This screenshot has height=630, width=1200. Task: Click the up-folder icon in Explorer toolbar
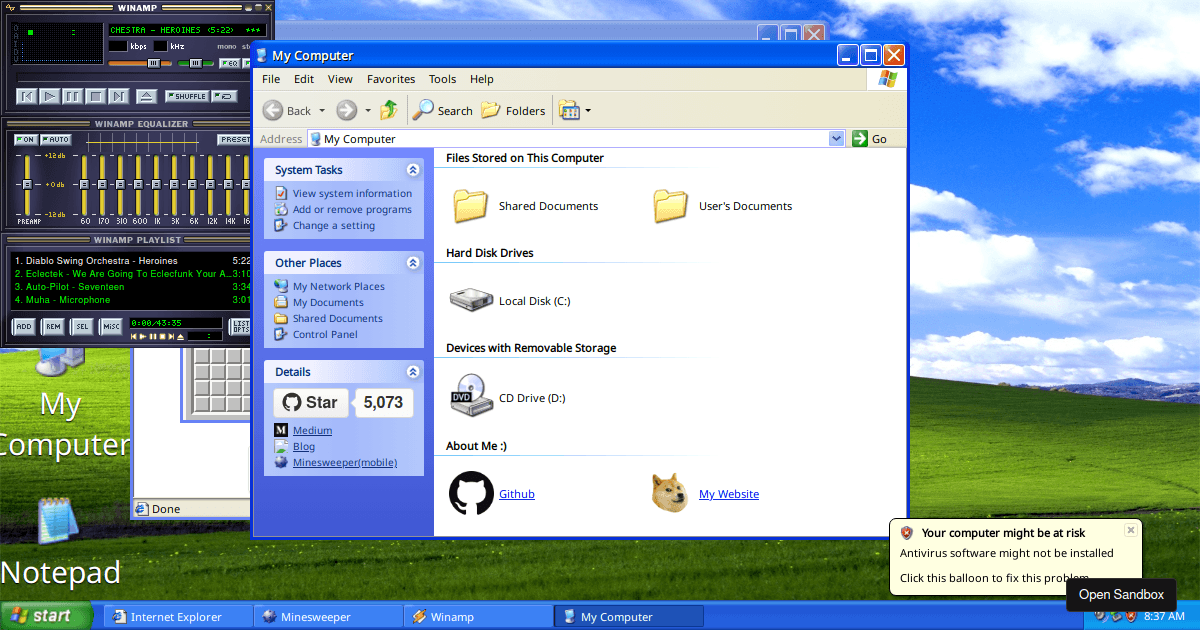[x=388, y=110]
